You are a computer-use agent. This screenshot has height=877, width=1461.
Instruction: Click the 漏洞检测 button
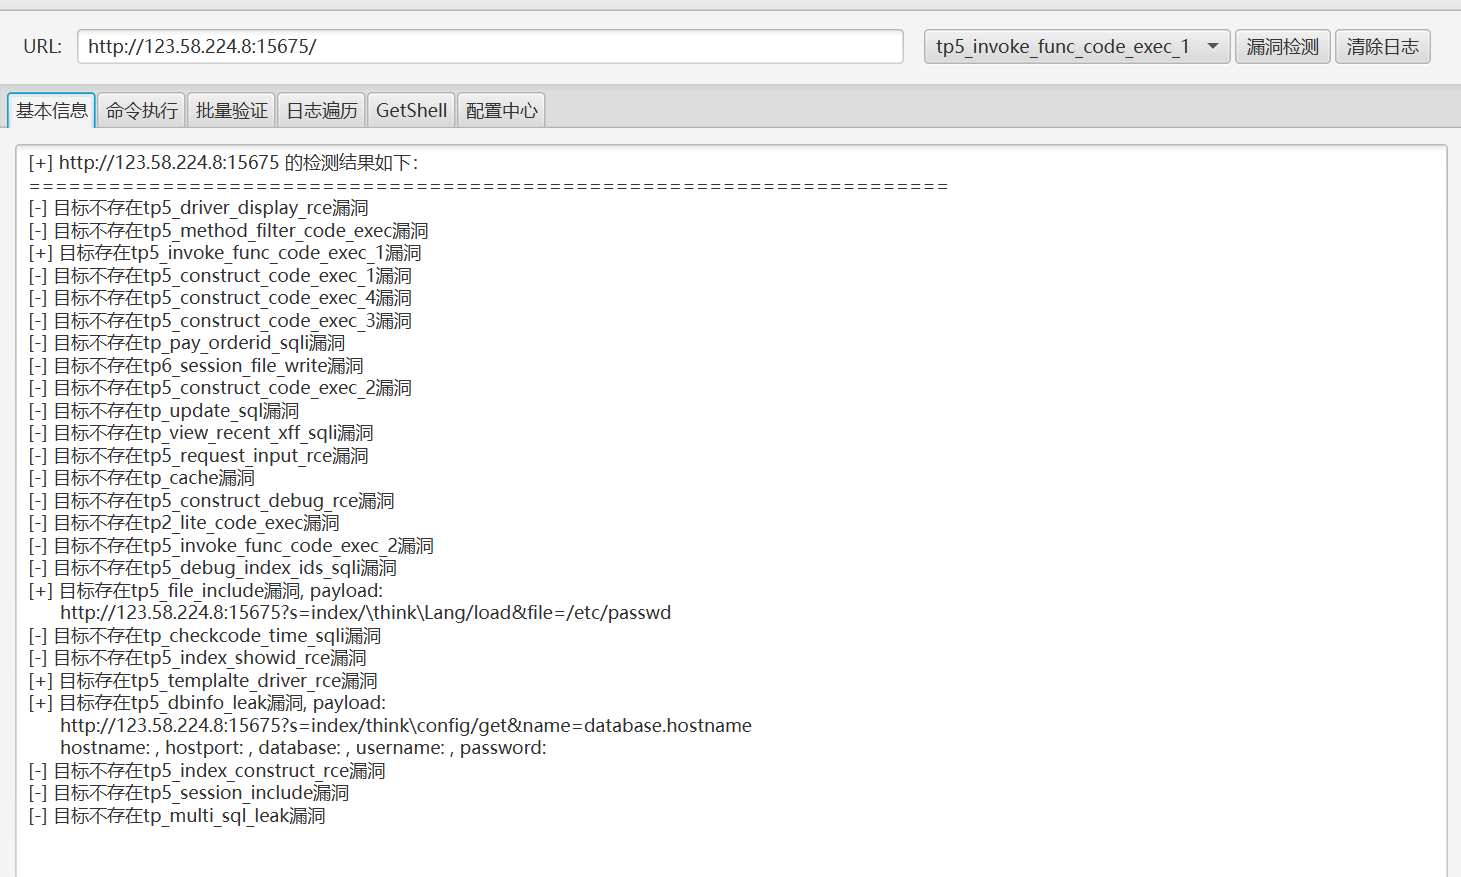coord(1283,47)
